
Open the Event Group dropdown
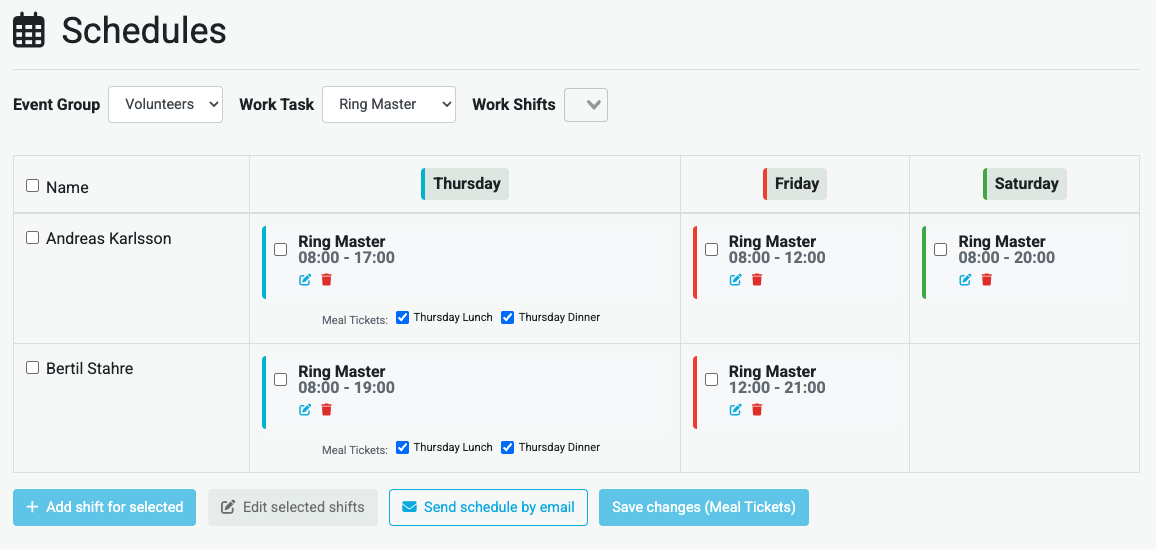pyautogui.click(x=165, y=104)
